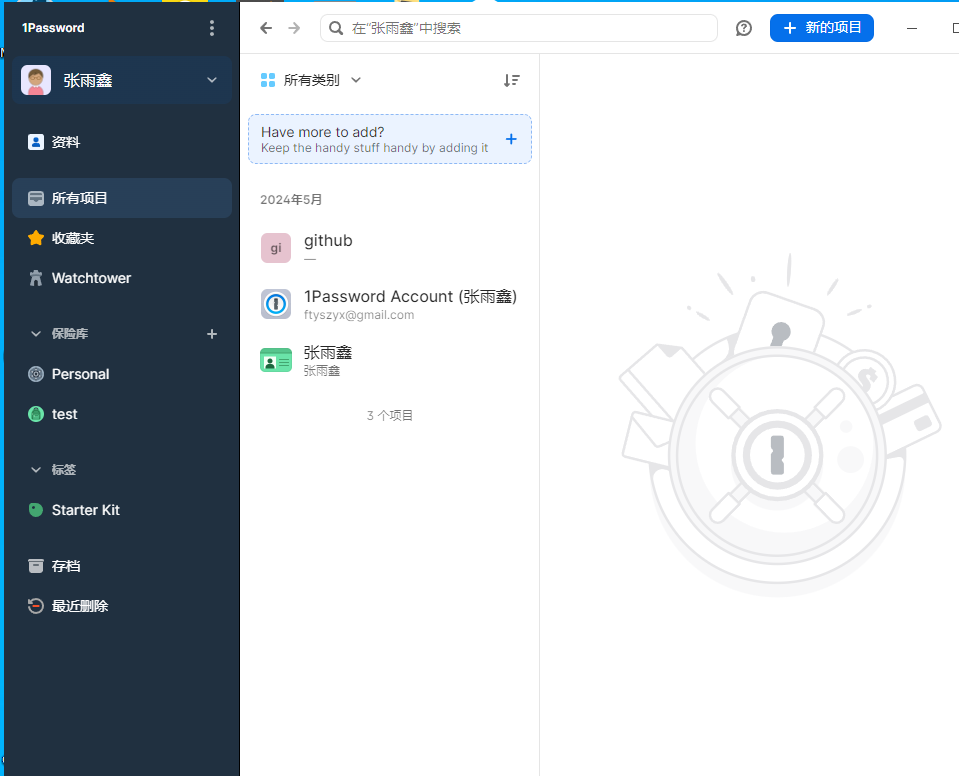Collapse the 保险库 vaults section
959x776 pixels.
(37, 334)
